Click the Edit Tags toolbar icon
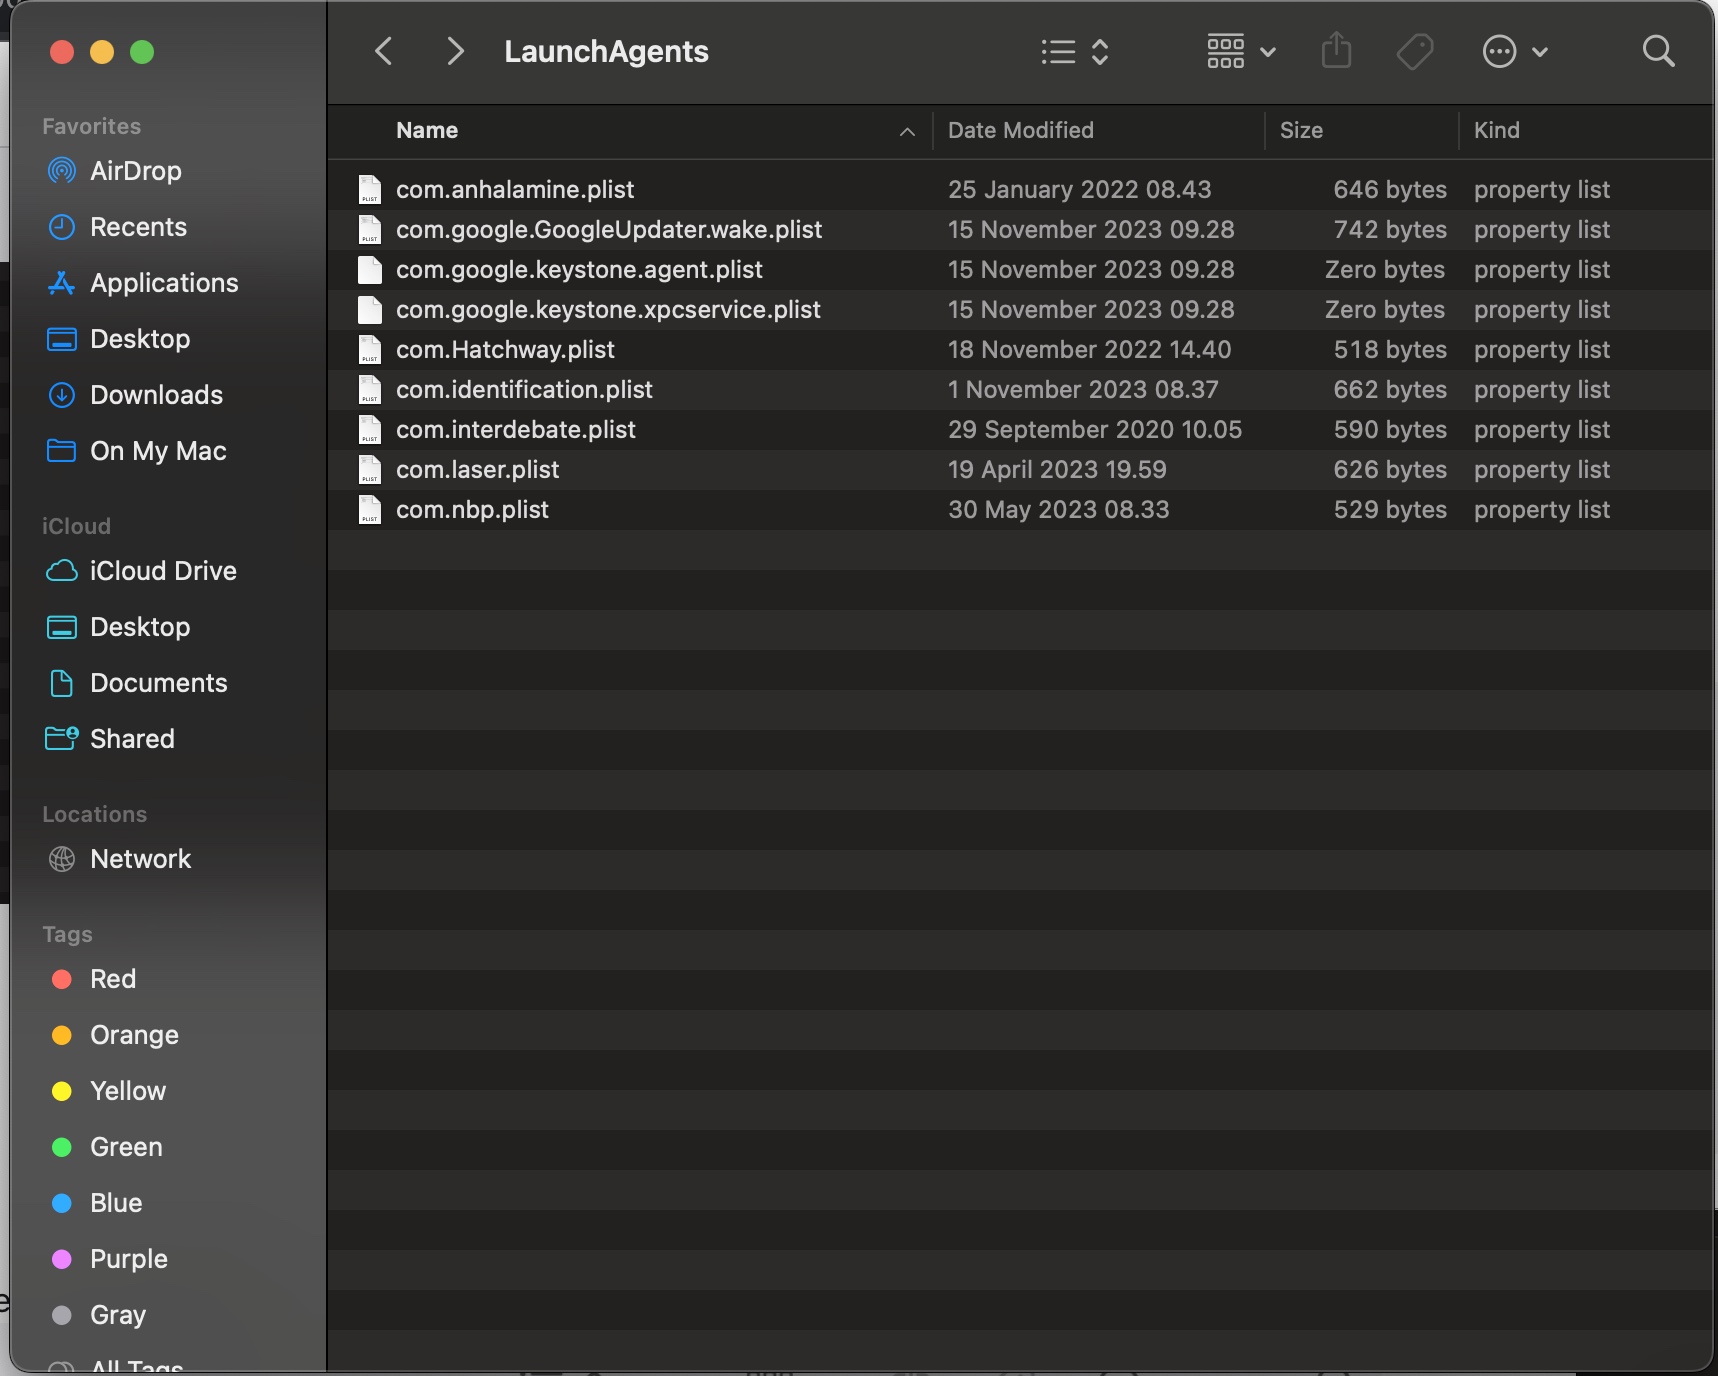 (1415, 51)
